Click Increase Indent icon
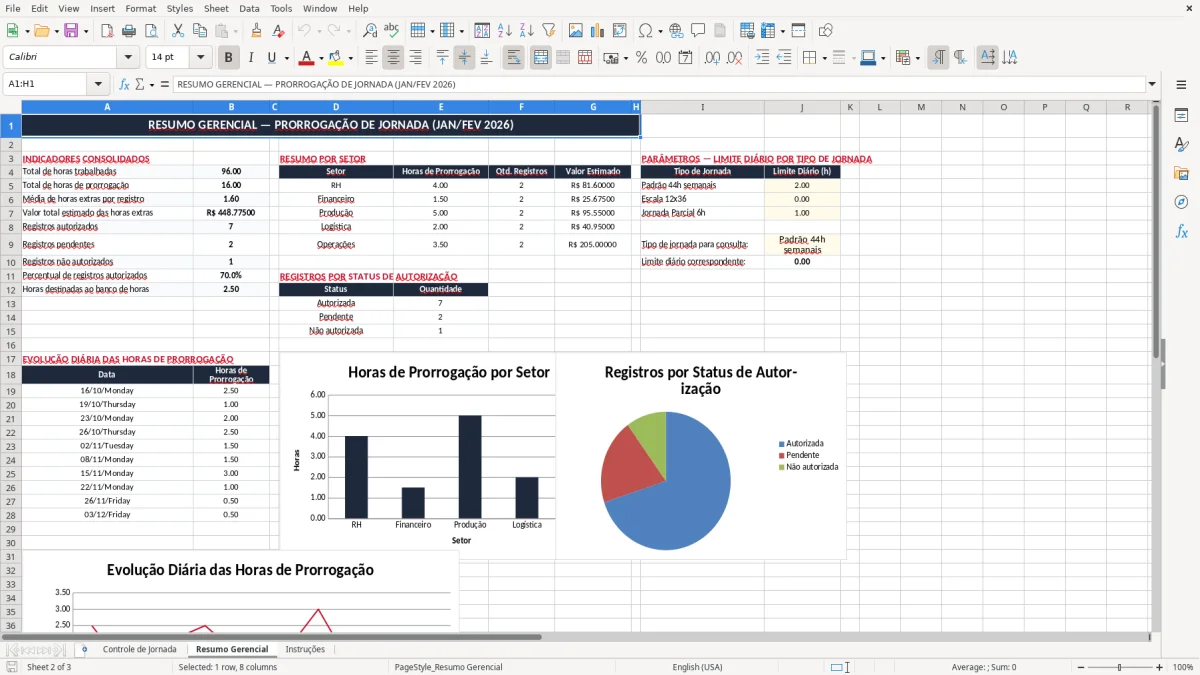The image size is (1200, 675). (x=762, y=58)
